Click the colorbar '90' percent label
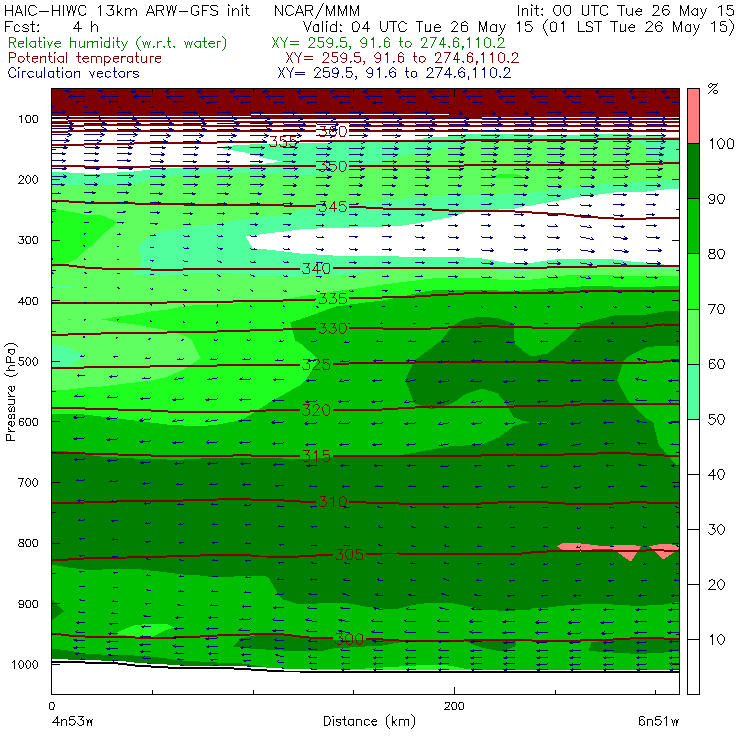Image resolution: width=740 pixels, height=740 pixels. click(x=716, y=199)
